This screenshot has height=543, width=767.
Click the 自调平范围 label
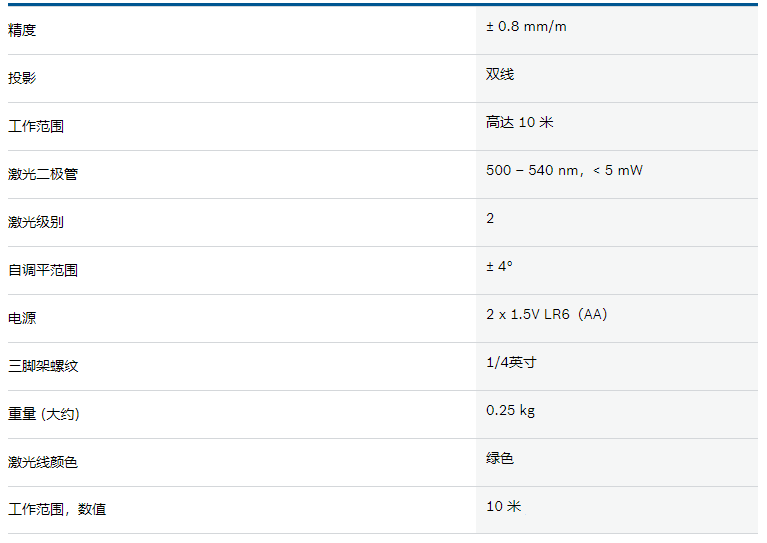(43, 270)
